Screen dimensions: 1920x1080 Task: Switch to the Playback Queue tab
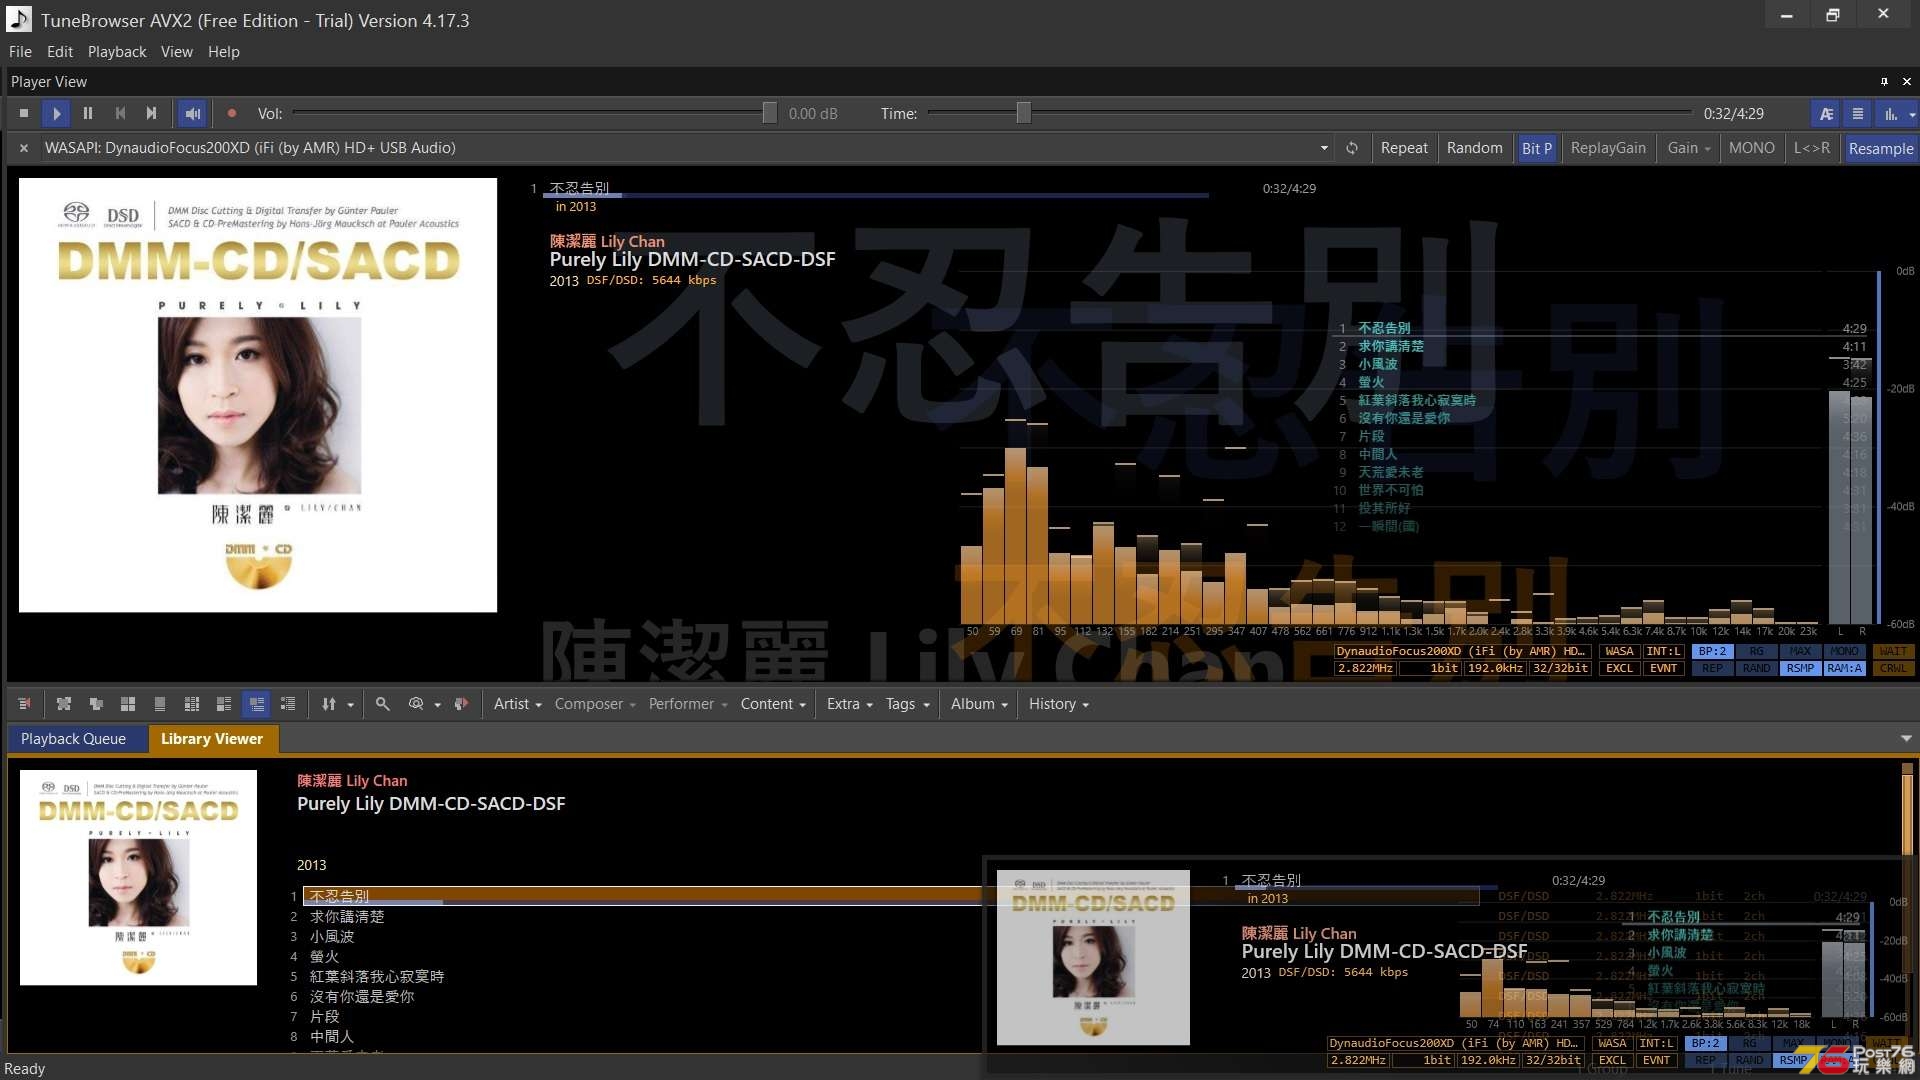click(74, 739)
